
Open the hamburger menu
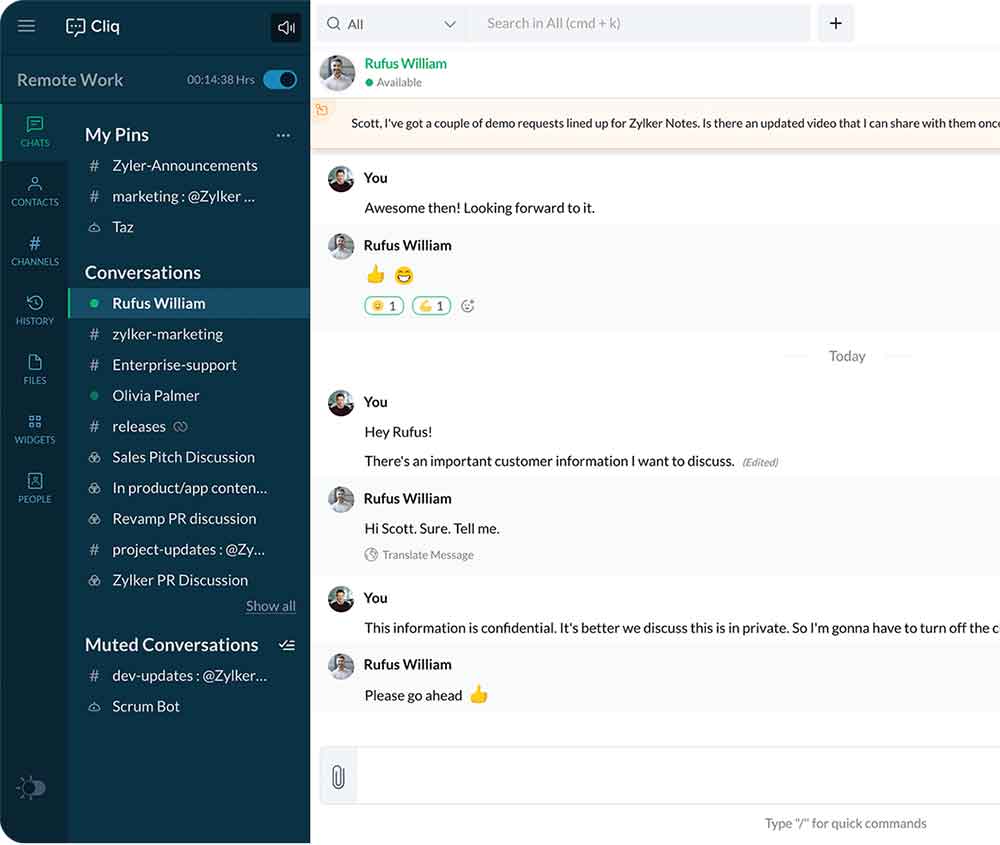coord(26,26)
